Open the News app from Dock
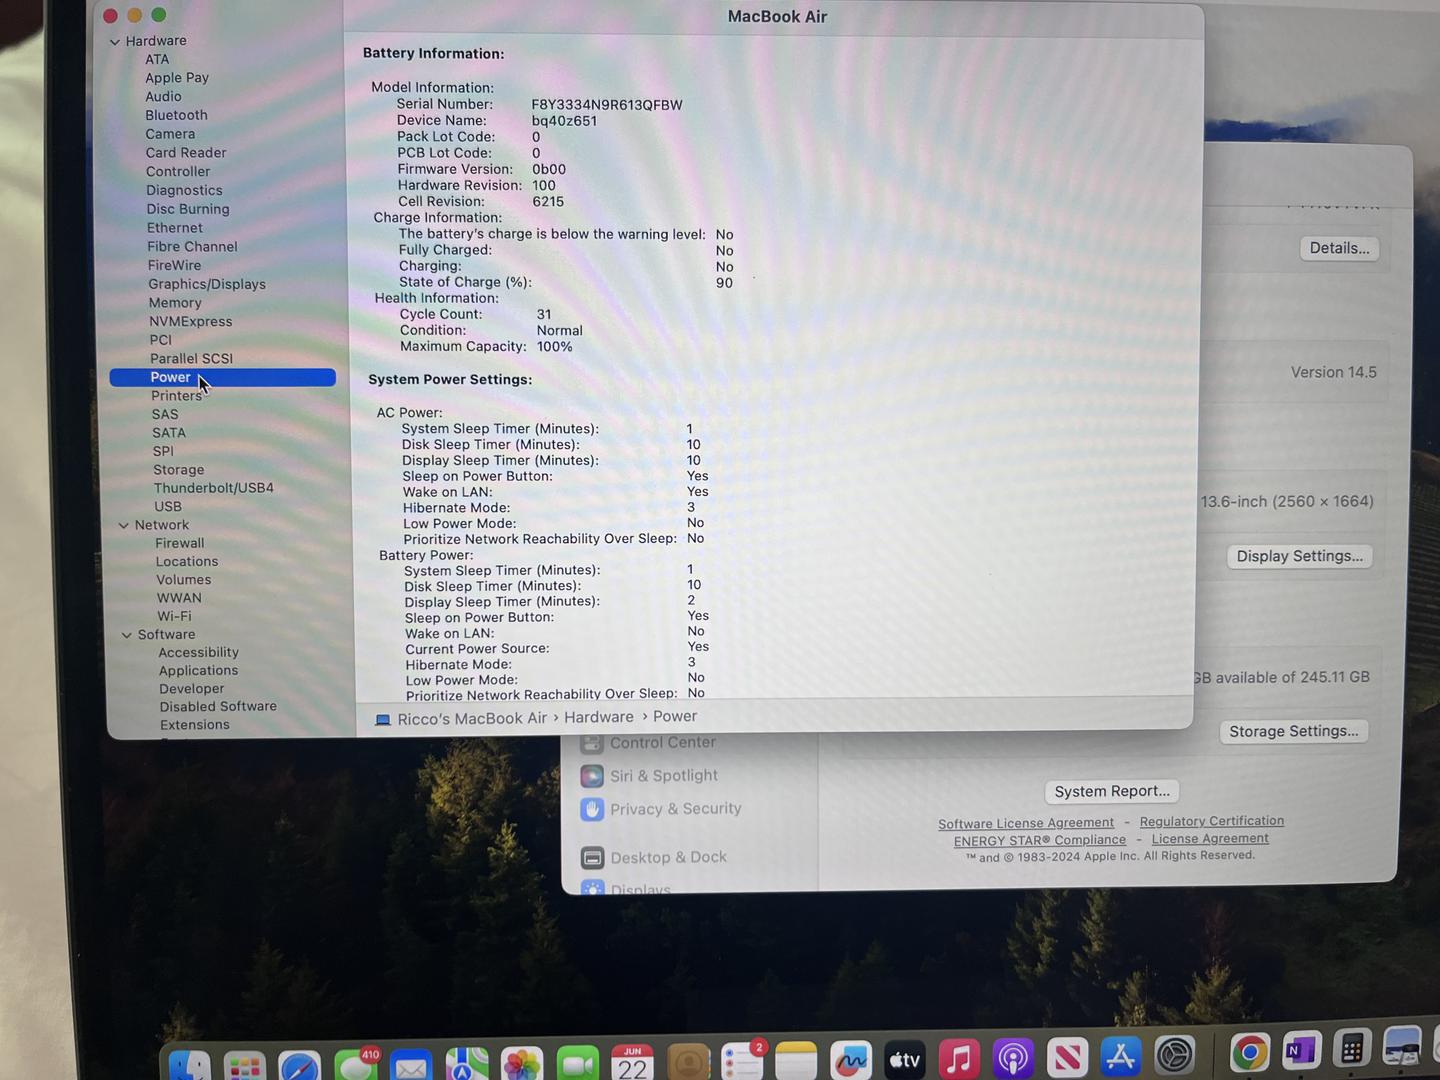 1066,1058
